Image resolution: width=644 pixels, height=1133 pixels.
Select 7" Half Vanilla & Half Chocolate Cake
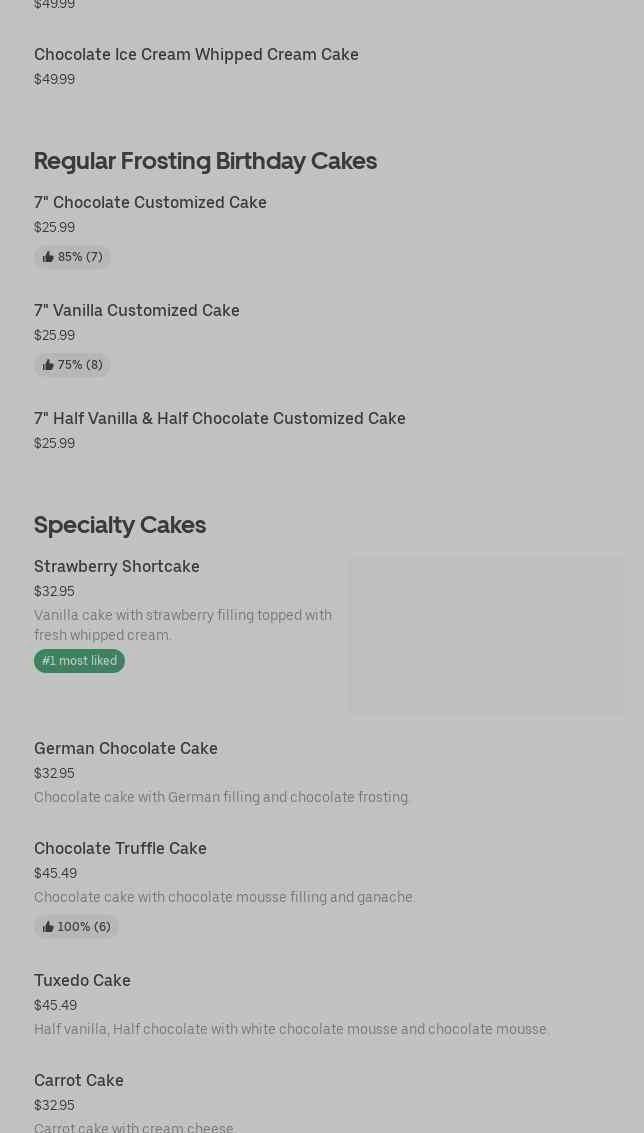point(220,419)
